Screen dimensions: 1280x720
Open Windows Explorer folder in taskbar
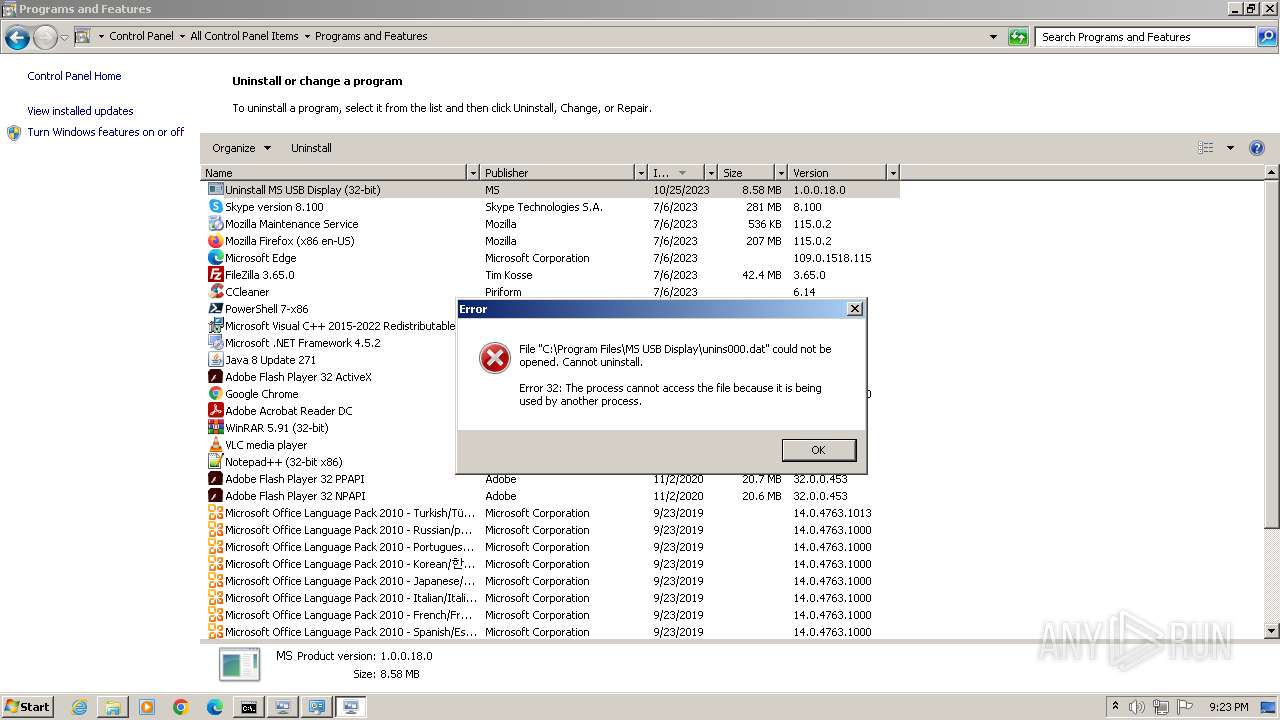tap(113, 707)
